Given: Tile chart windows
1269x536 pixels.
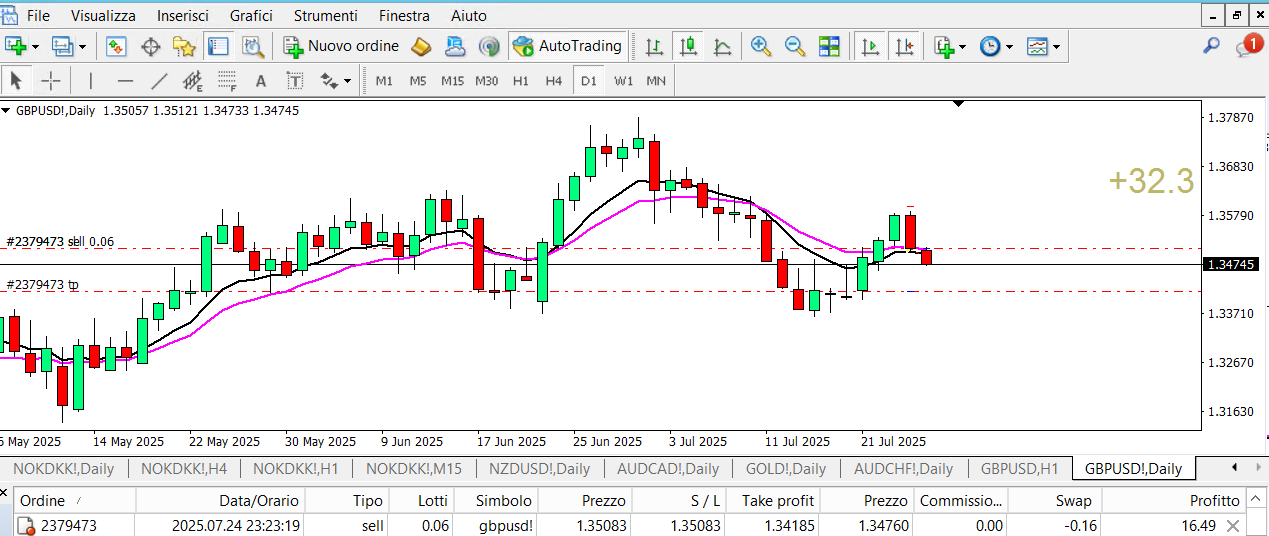Looking at the screenshot, I should point(829,46).
